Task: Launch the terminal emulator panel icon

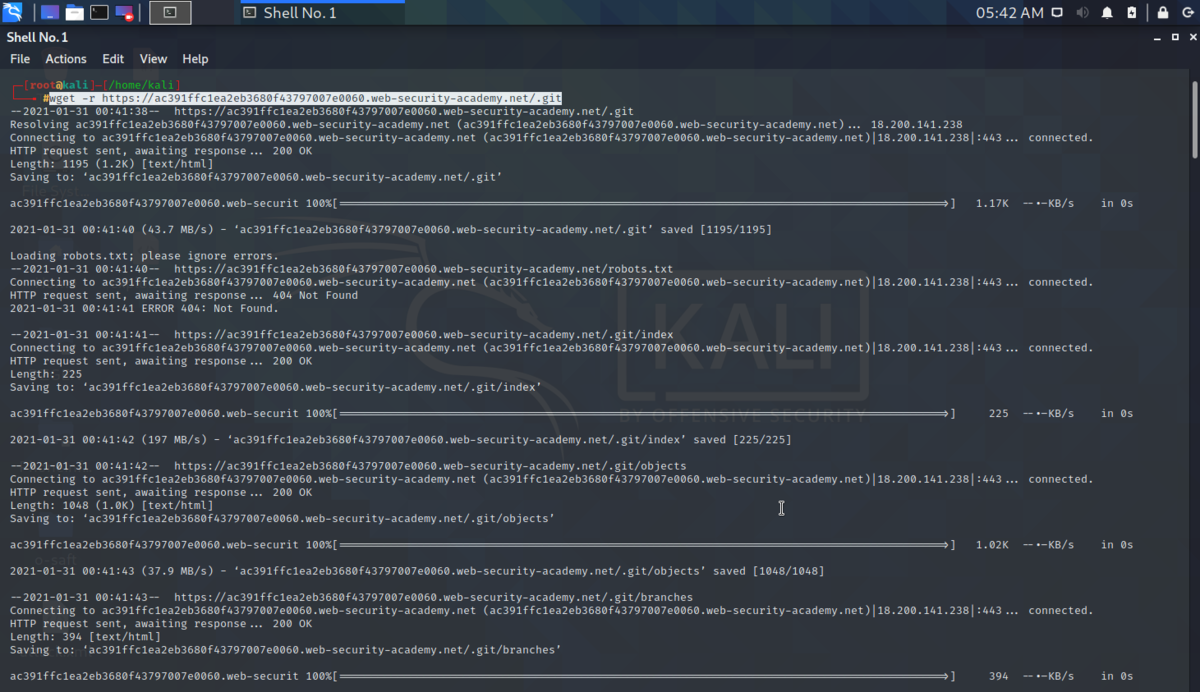Action: pyautogui.click(x=99, y=13)
